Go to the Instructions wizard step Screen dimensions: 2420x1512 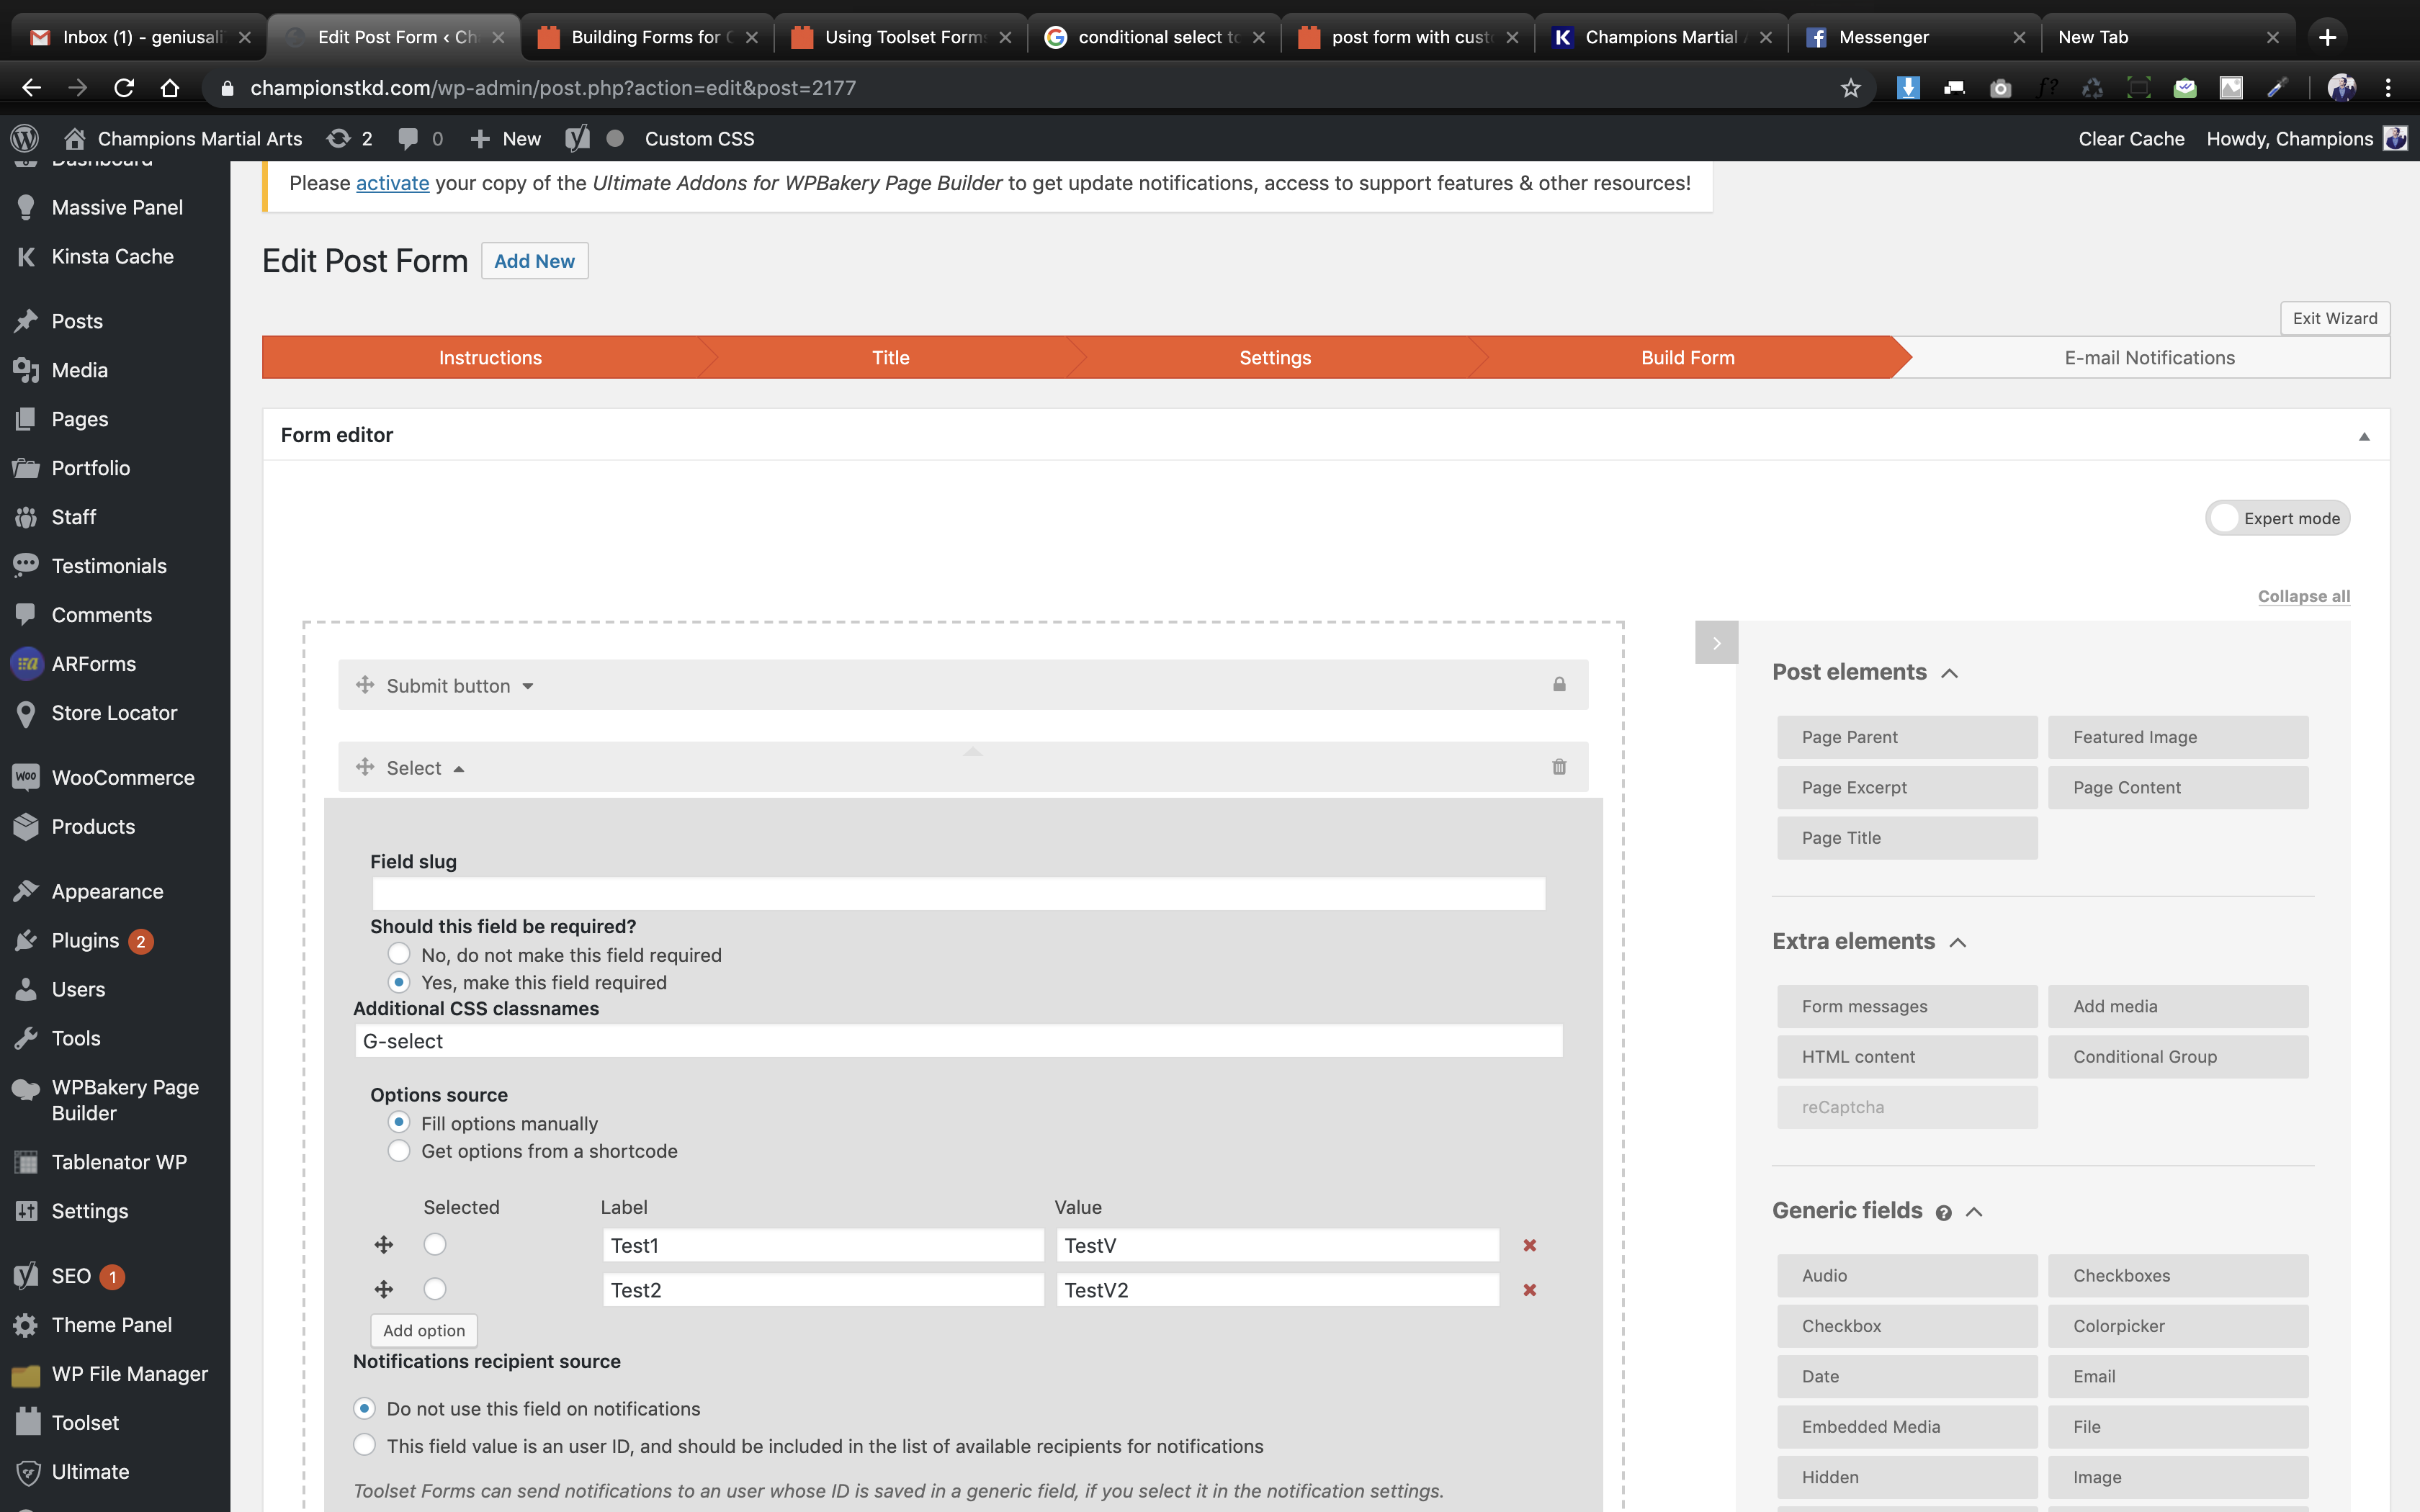(490, 357)
